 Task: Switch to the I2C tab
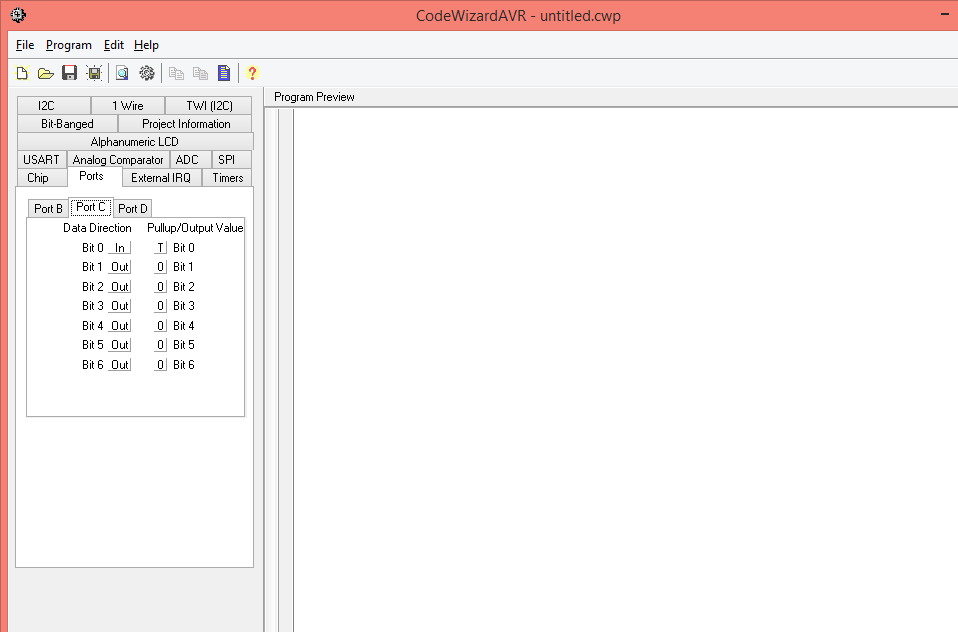54,106
